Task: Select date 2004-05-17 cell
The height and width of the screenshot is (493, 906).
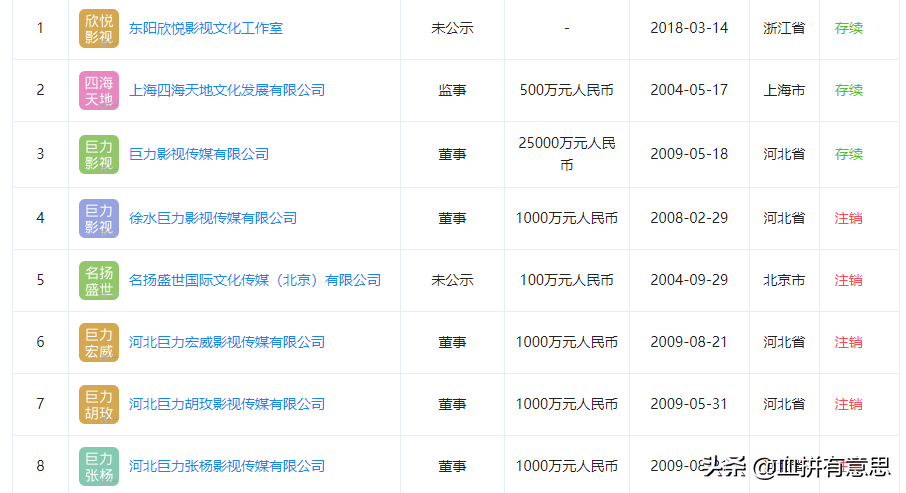Action: pos(689,90)
